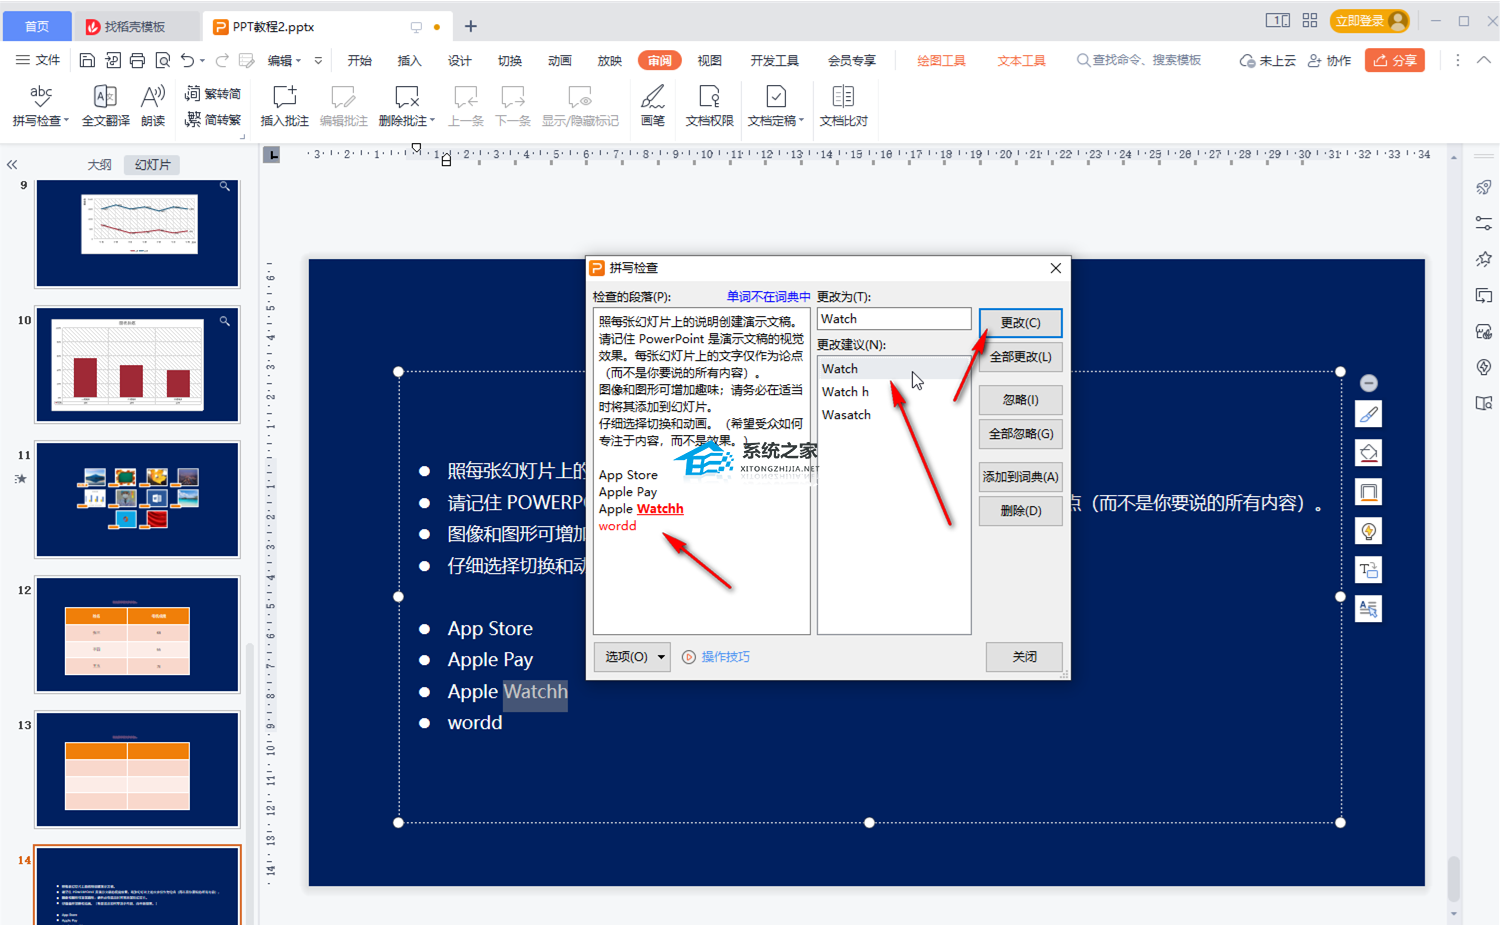The width and height of the screenshot is (1500, 925).
Task: Open document compare tool
Action: [843, 105]
